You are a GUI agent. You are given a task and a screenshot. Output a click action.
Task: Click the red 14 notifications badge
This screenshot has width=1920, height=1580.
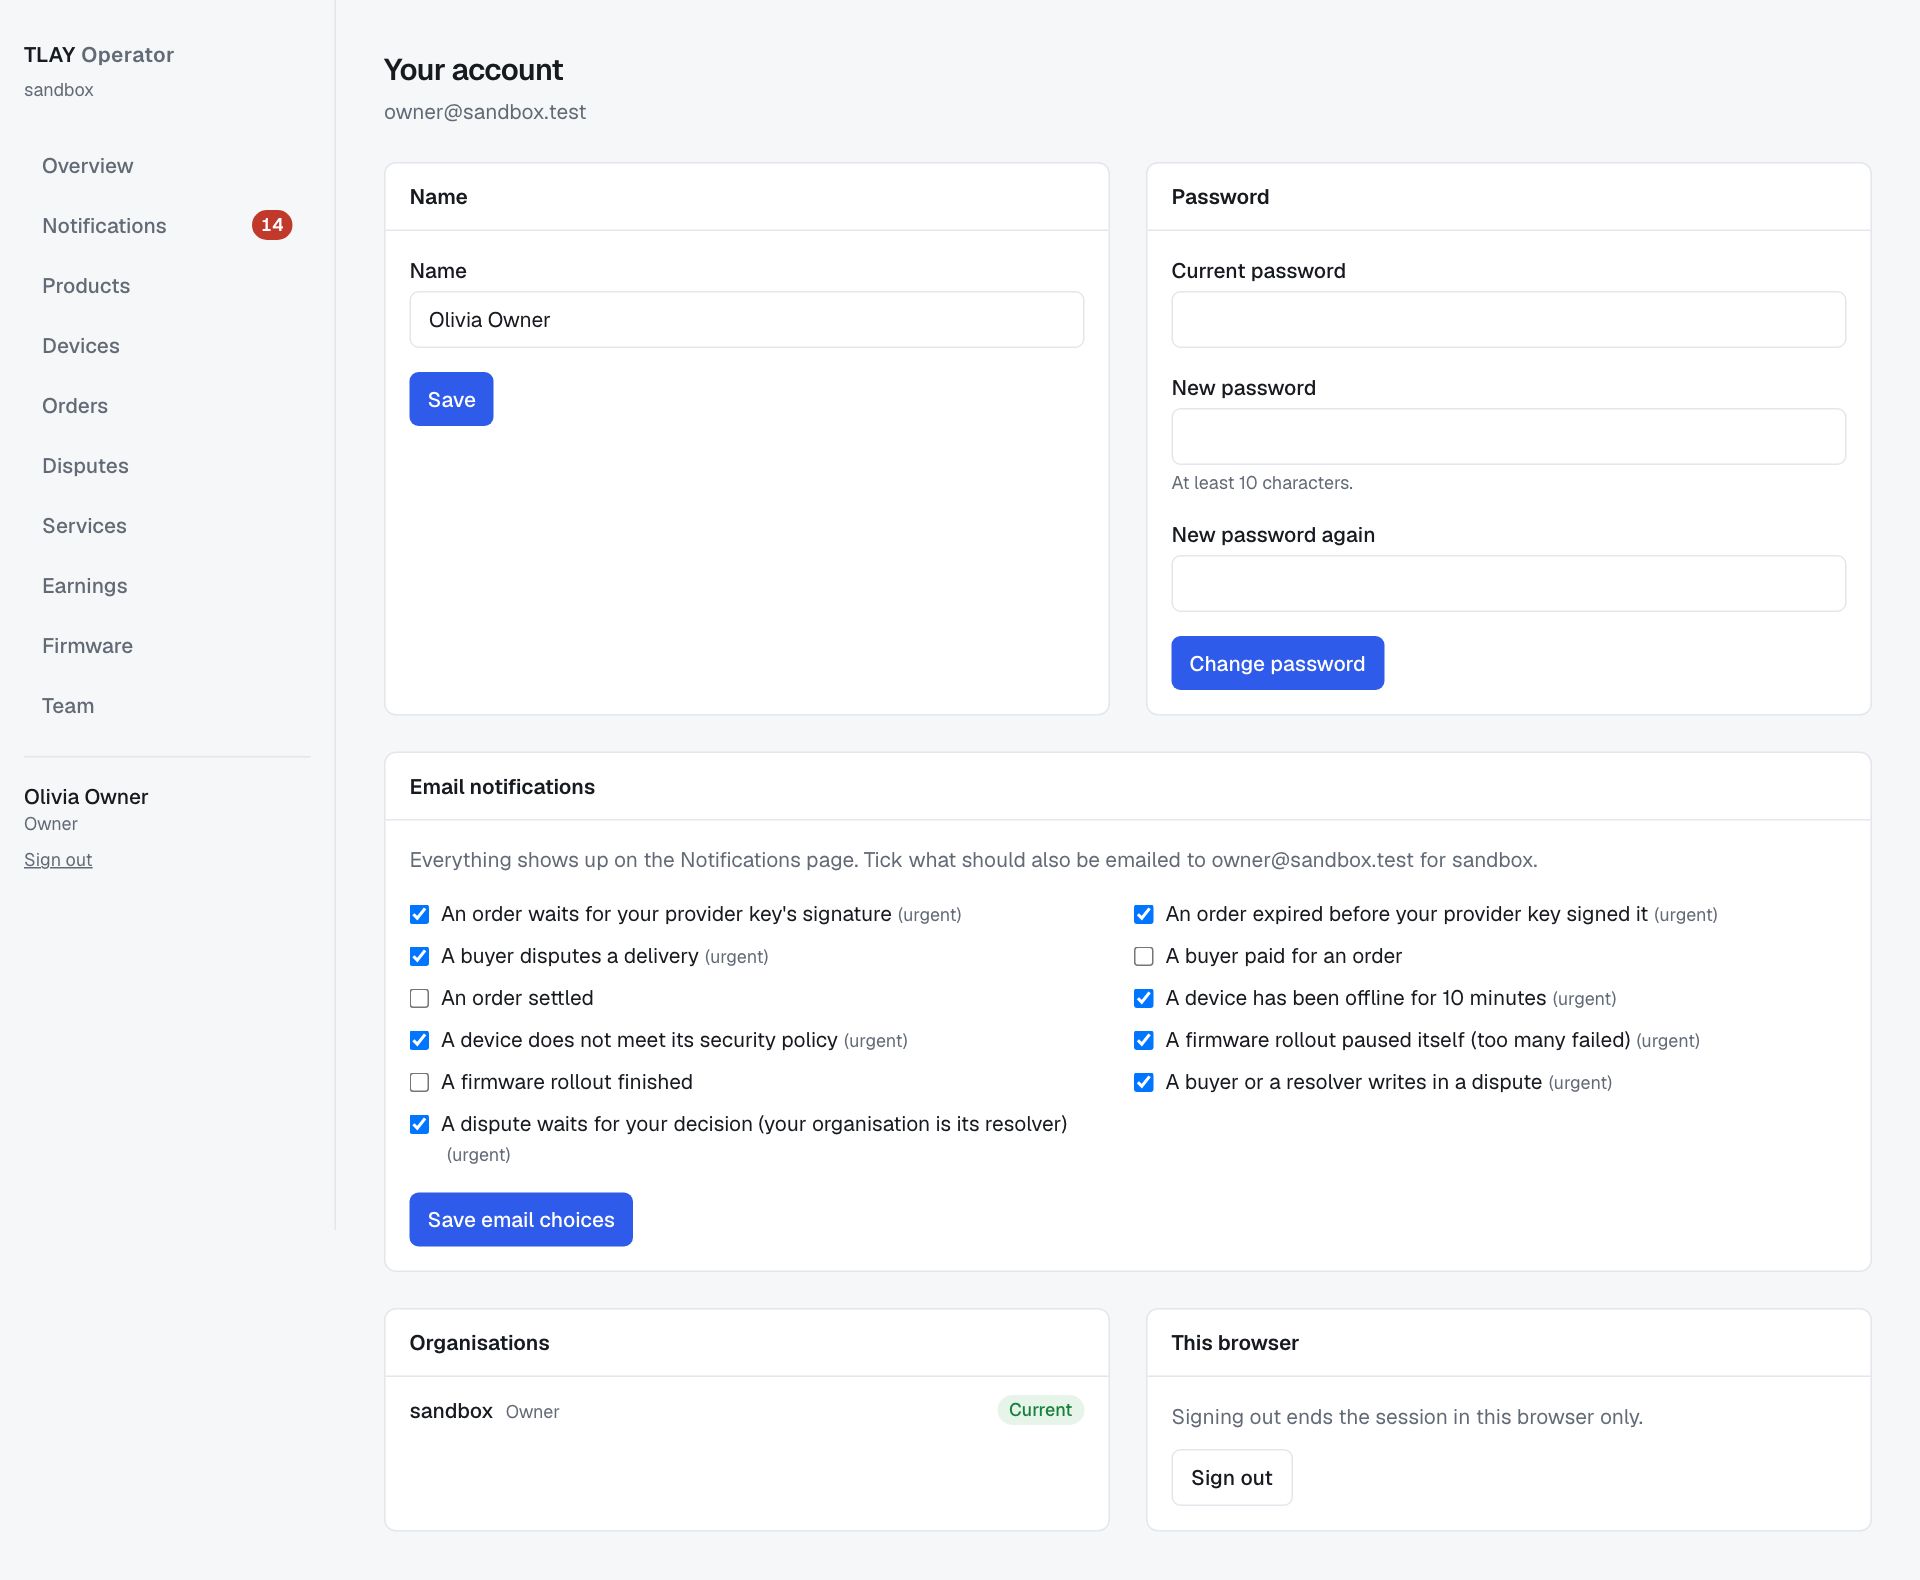click(x=272, y=225)
